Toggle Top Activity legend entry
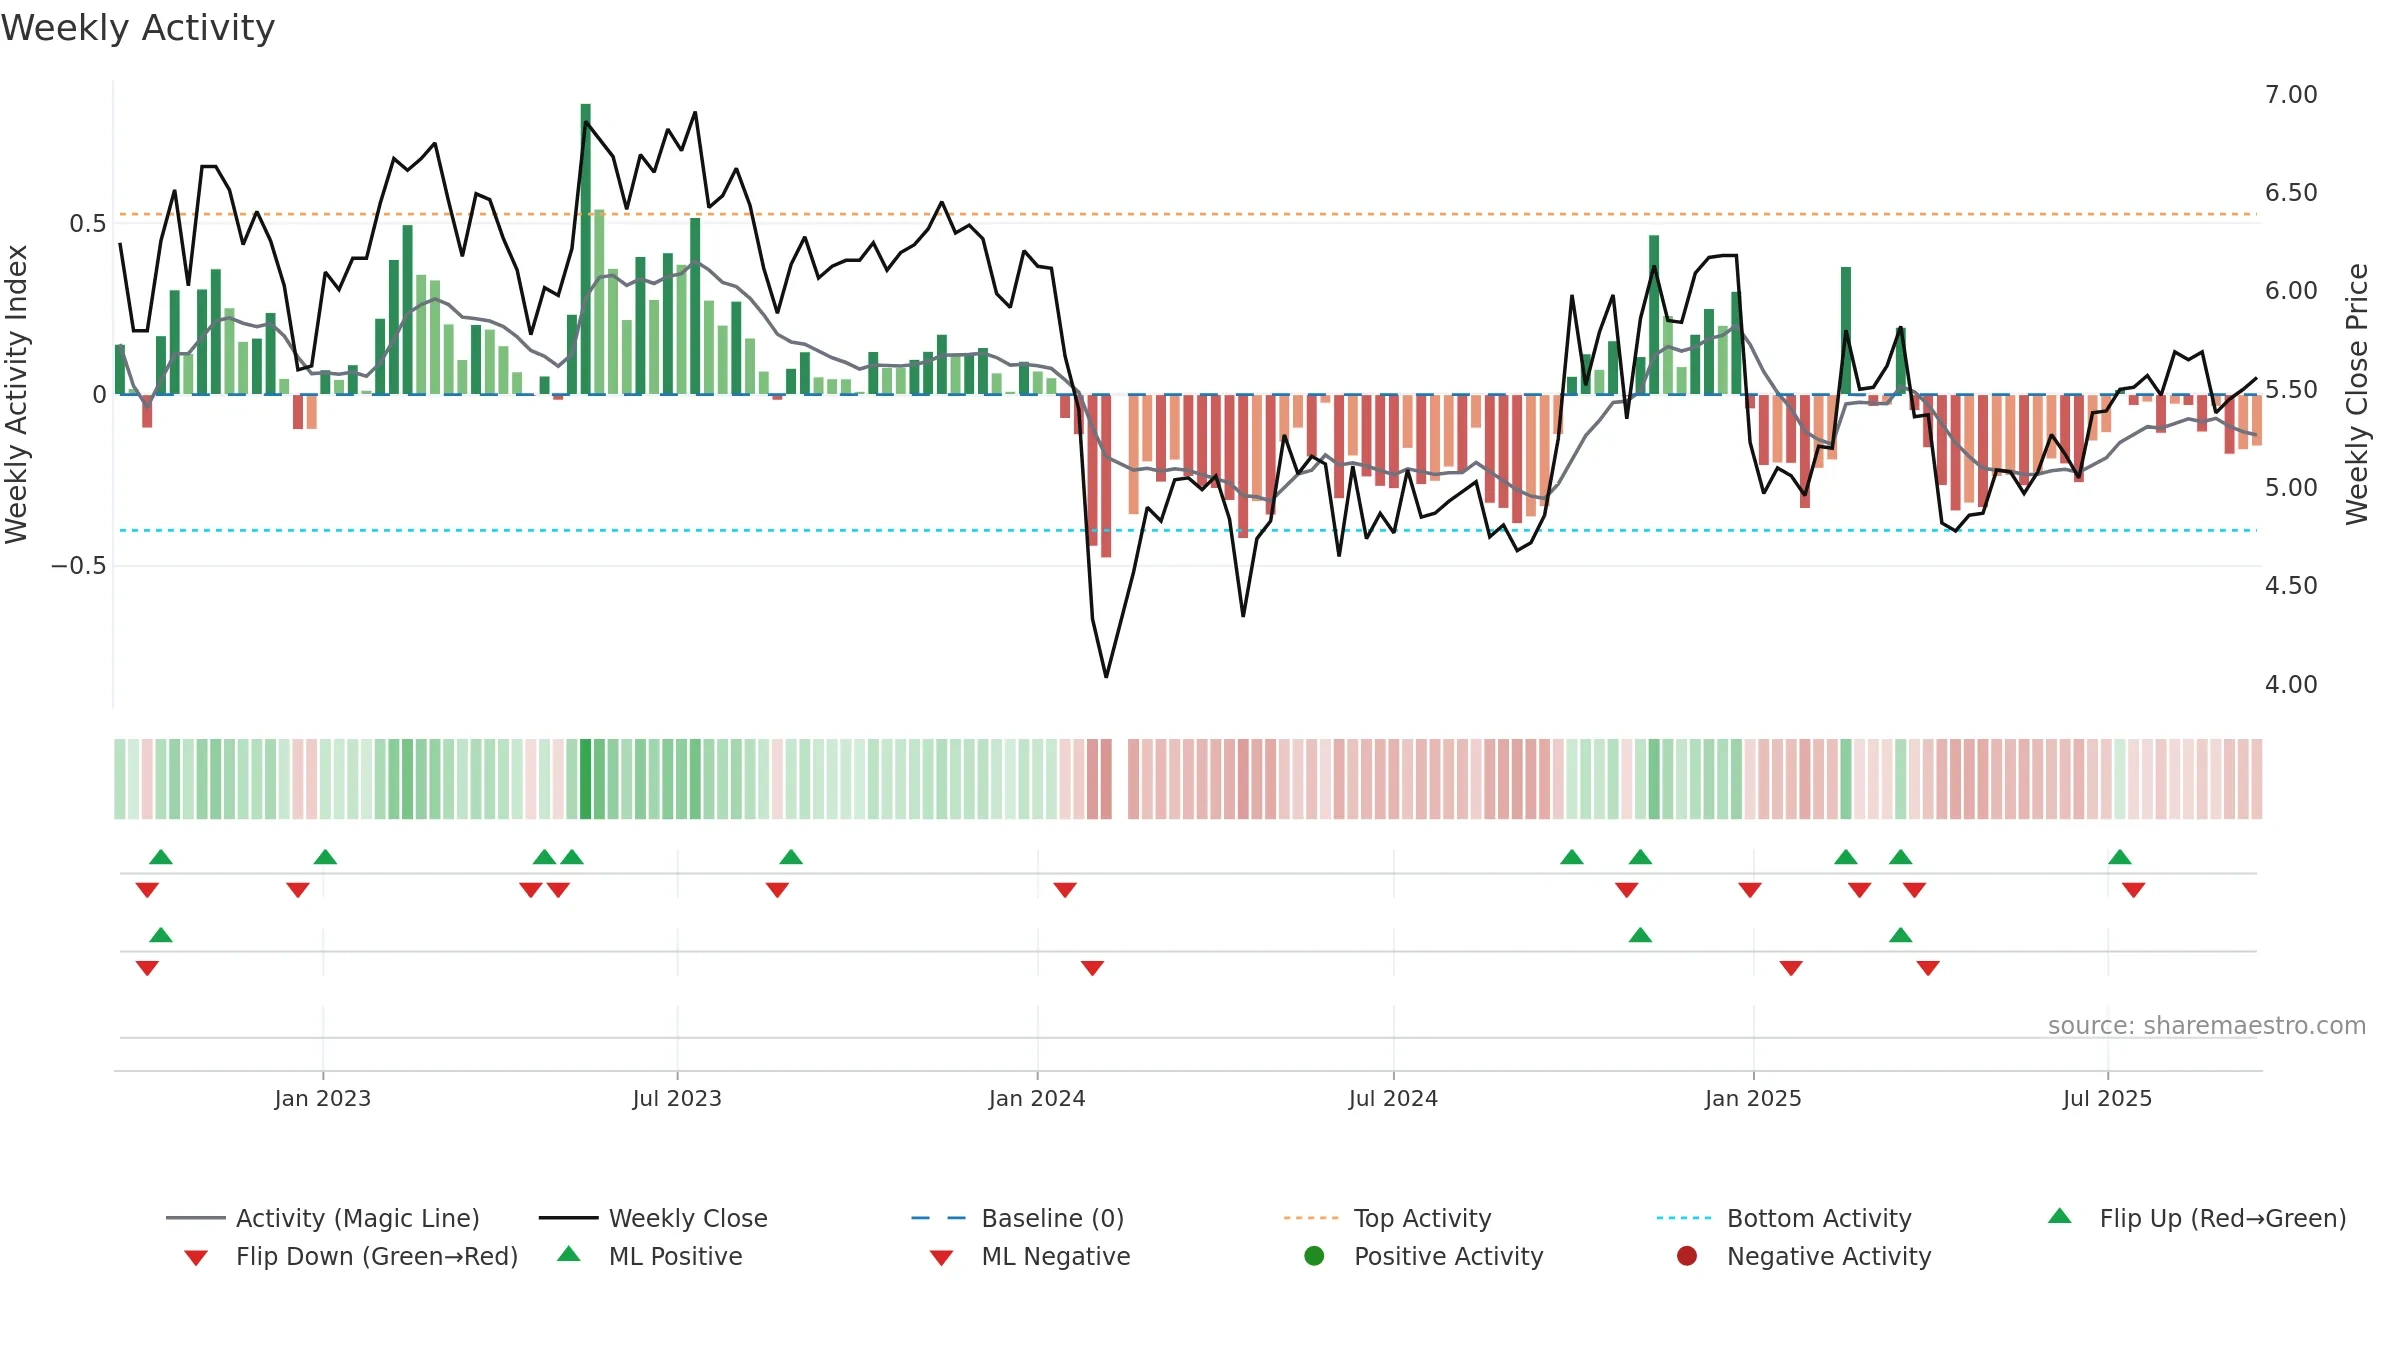The height and width of the screenshot is (1350, 2400). coord(1387,1218)
